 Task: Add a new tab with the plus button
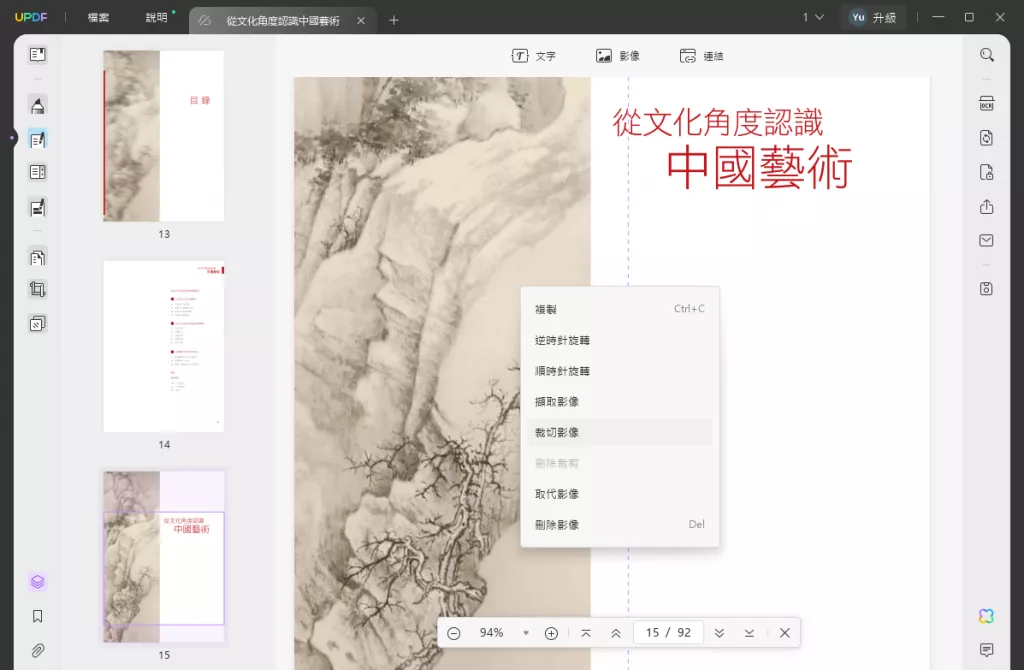point(394,21)
